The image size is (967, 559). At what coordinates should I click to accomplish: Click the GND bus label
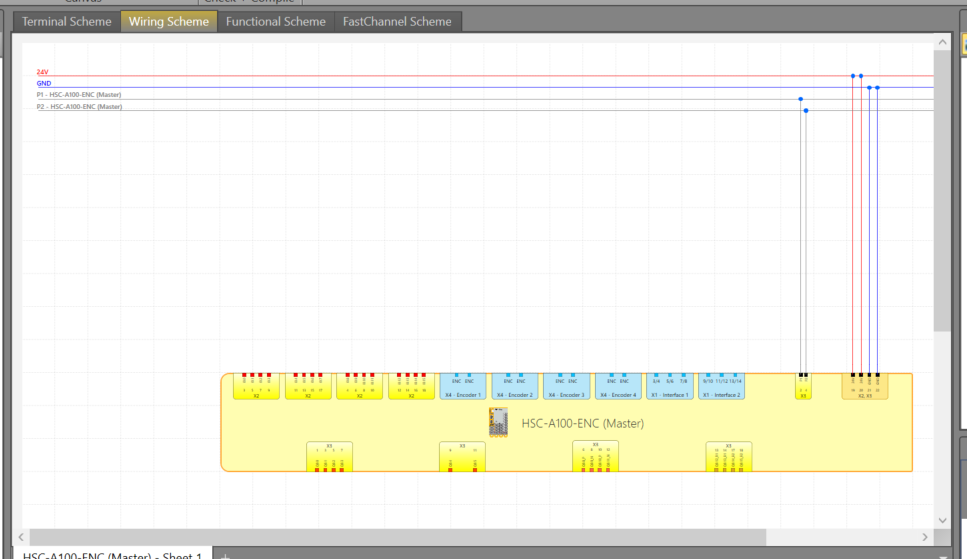[44, 83]
